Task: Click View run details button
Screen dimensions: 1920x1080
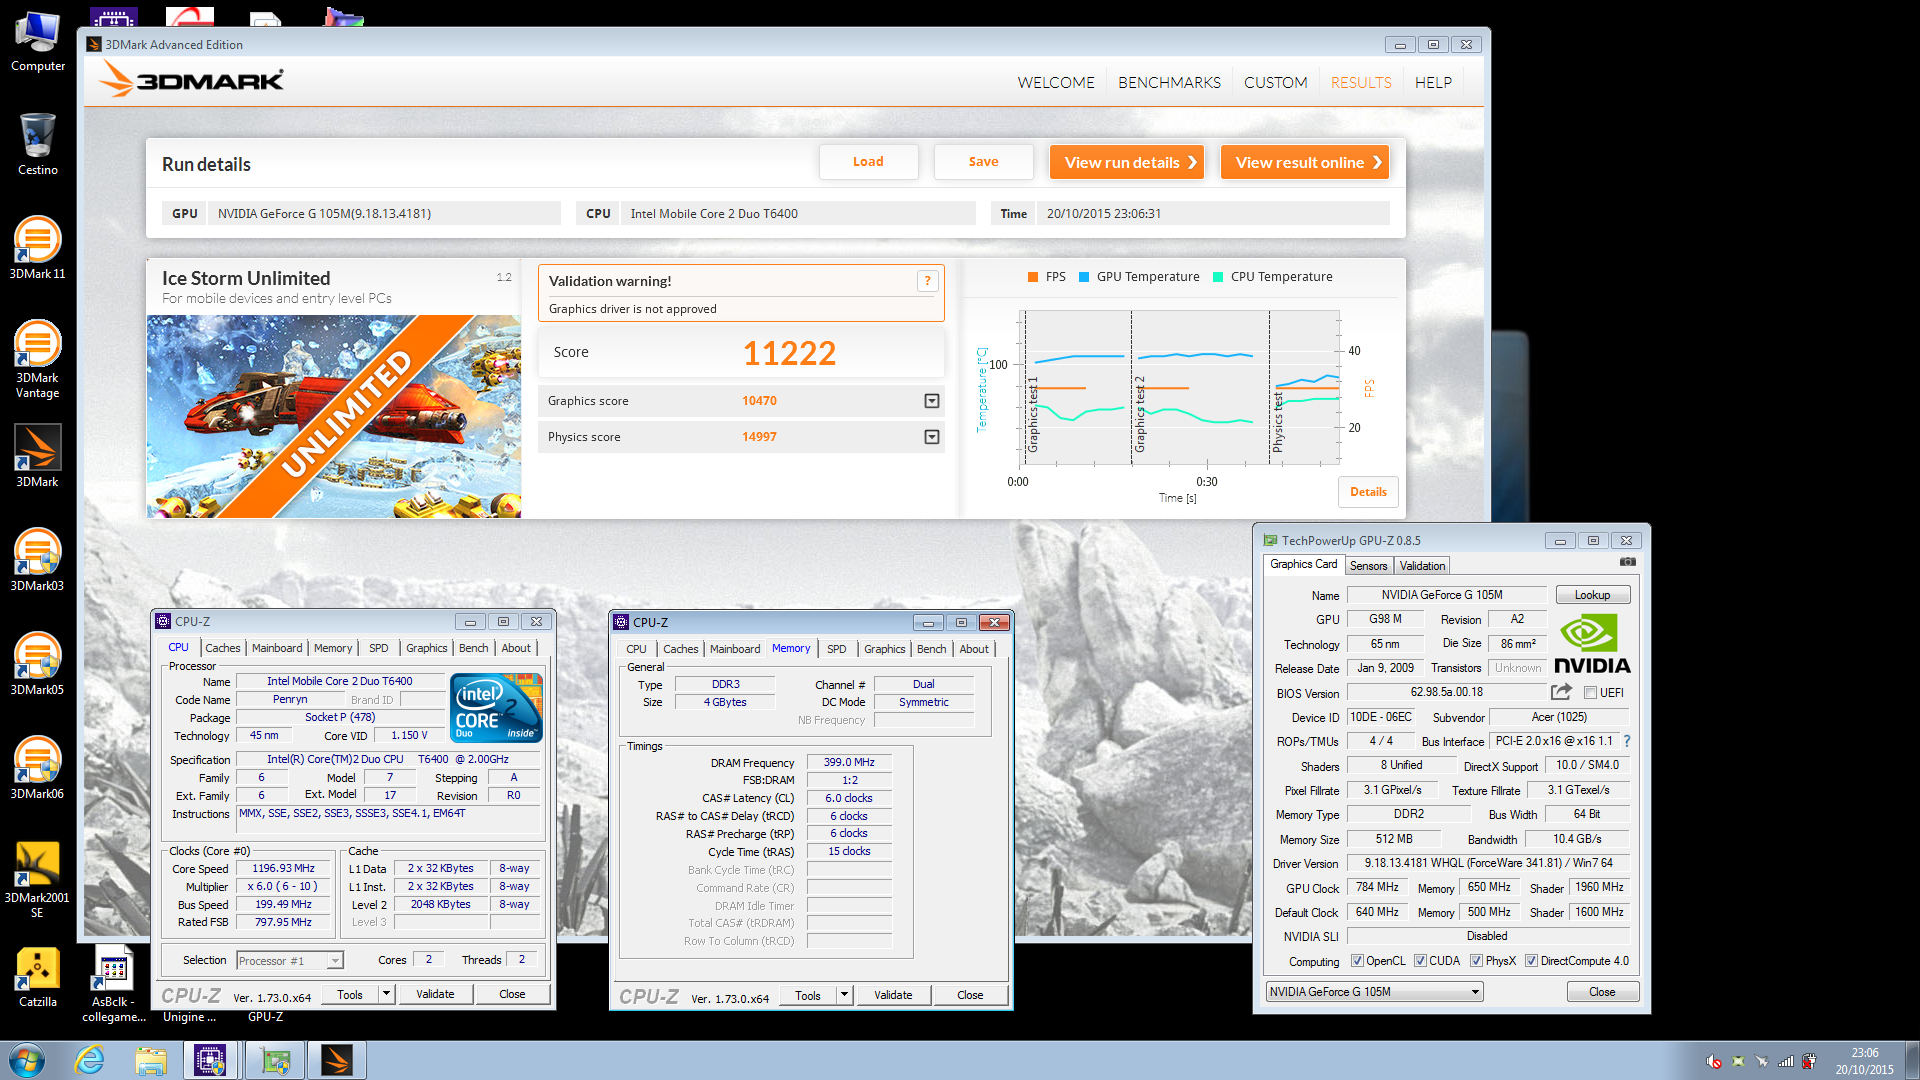Action: tap(1127, 162)
